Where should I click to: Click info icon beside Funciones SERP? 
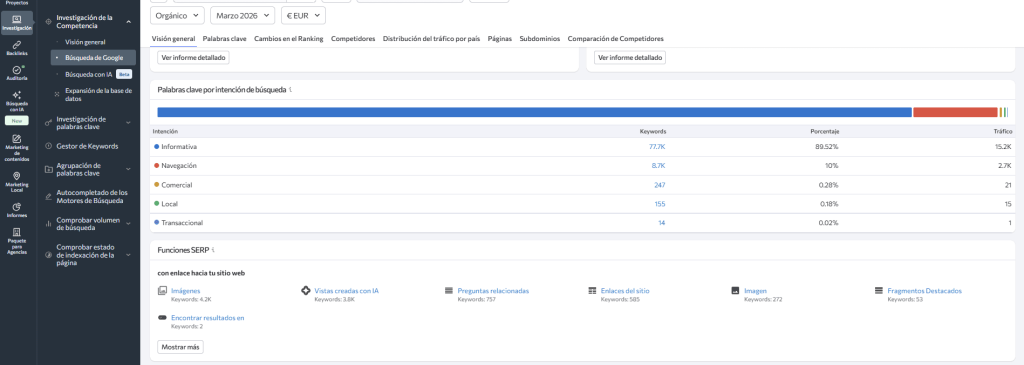(x=213, y=250)
